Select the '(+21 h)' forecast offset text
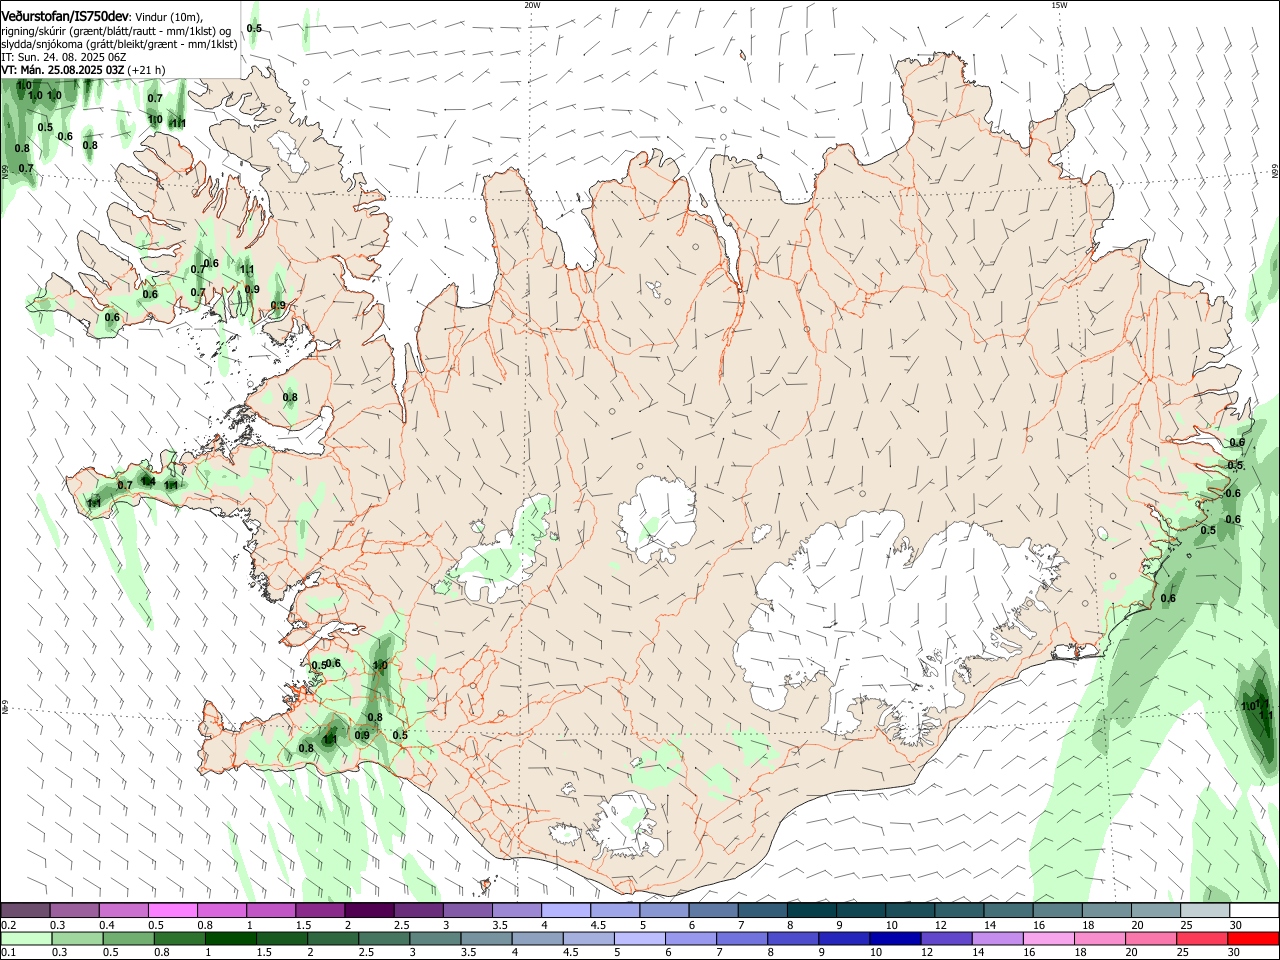The height and width of the screenshot is (960, 1280). coord(147,70)
